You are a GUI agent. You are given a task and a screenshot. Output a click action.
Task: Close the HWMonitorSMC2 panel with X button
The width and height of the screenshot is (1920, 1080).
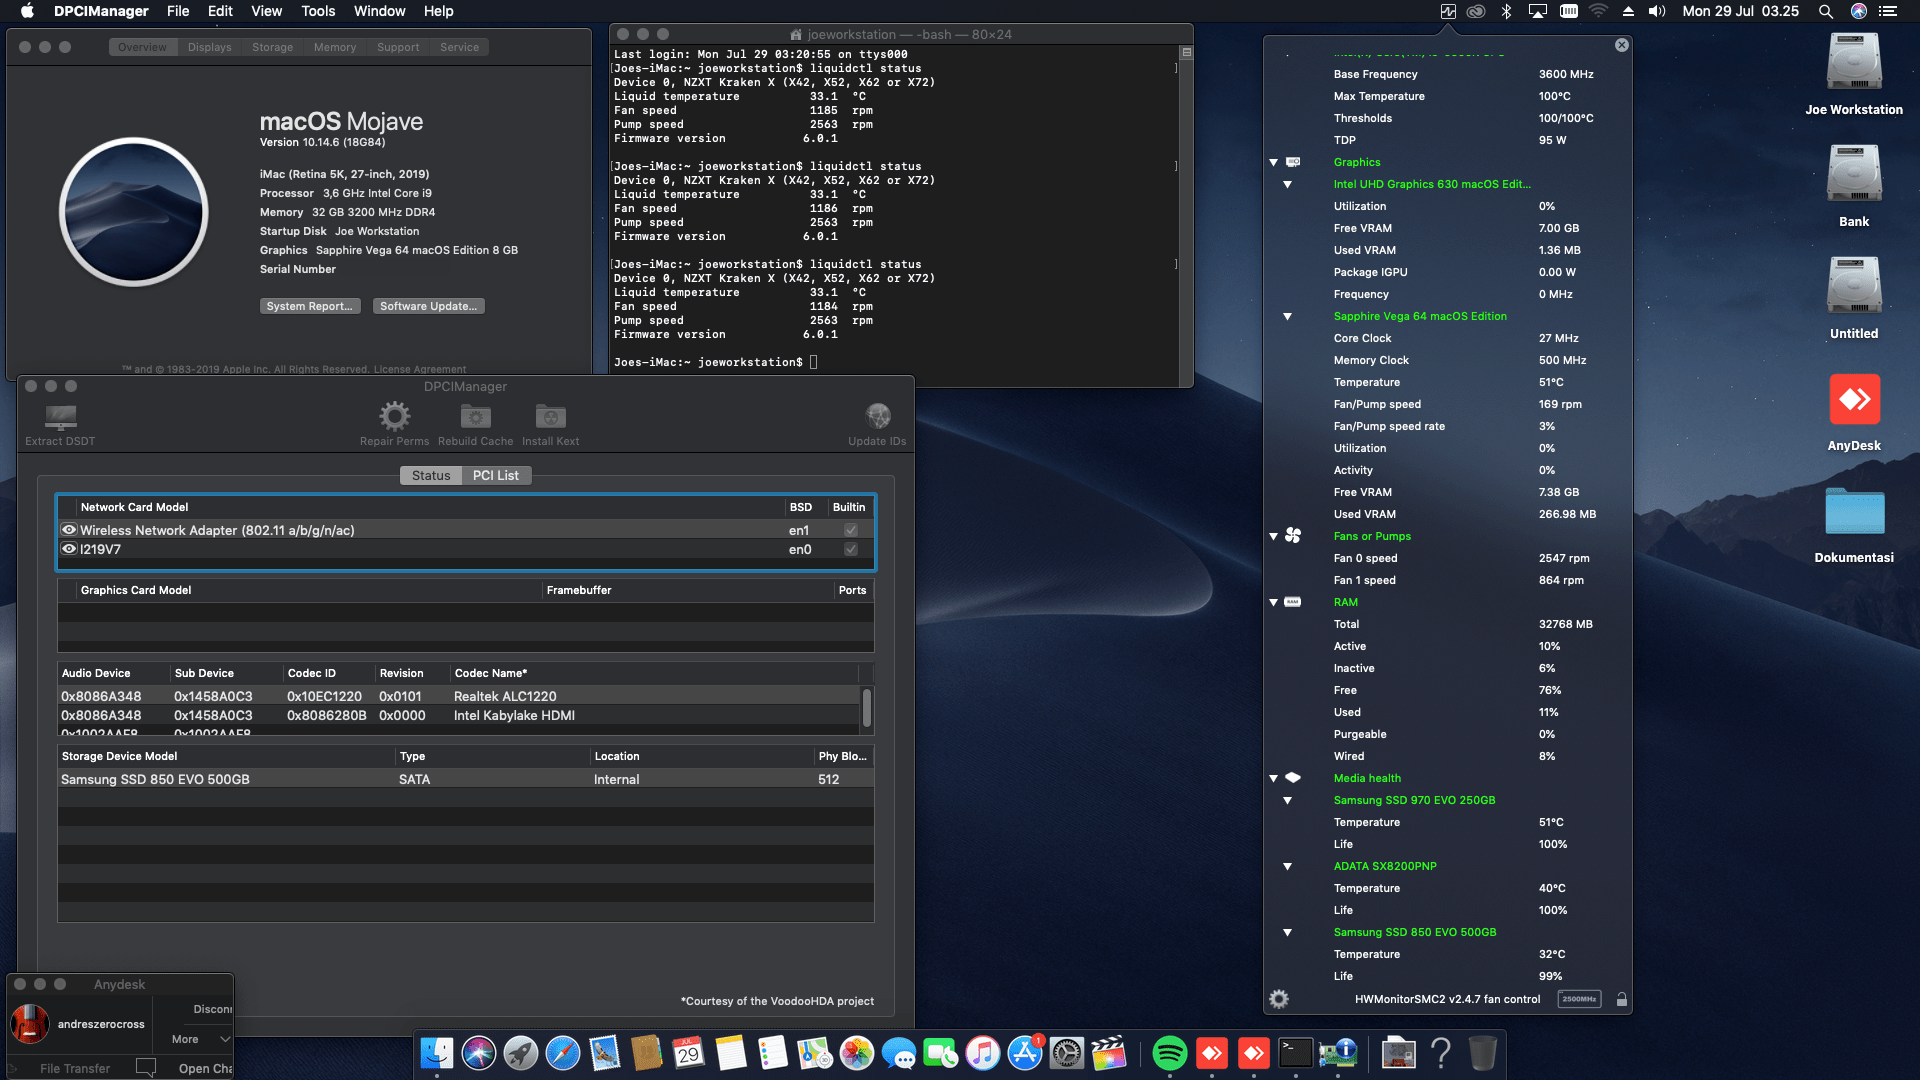click(1622, 45)
